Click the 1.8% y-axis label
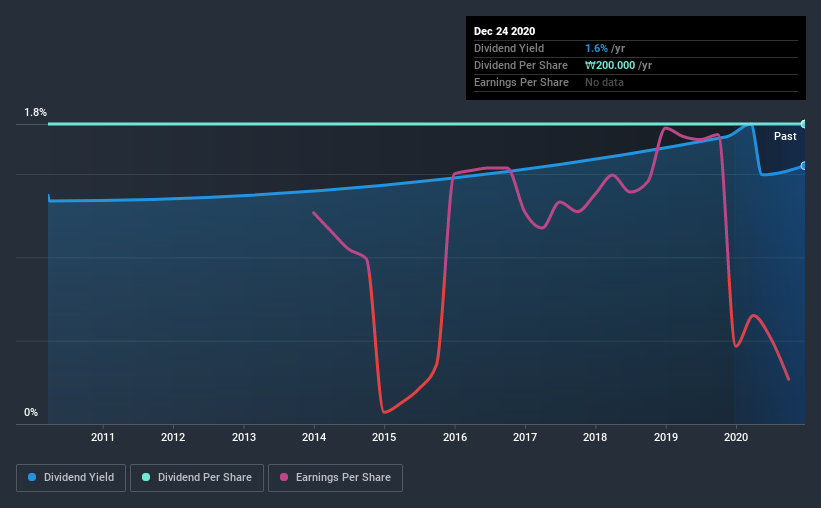Viewport: 821px width, 508px height. click(x=35, y=113)
